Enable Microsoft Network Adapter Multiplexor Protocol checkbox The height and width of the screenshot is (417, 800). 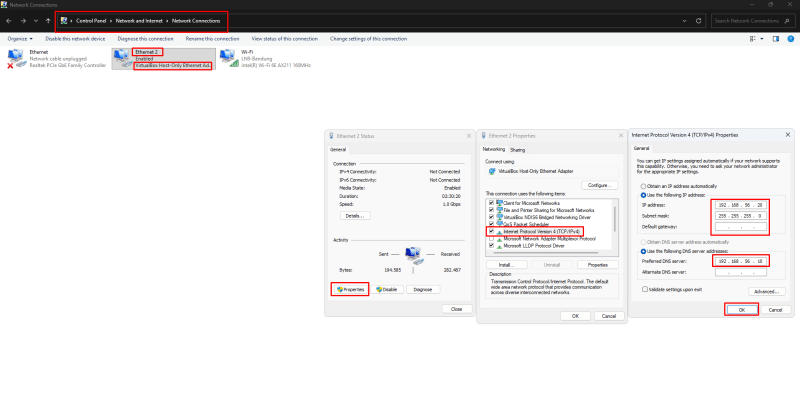point(491,238)
